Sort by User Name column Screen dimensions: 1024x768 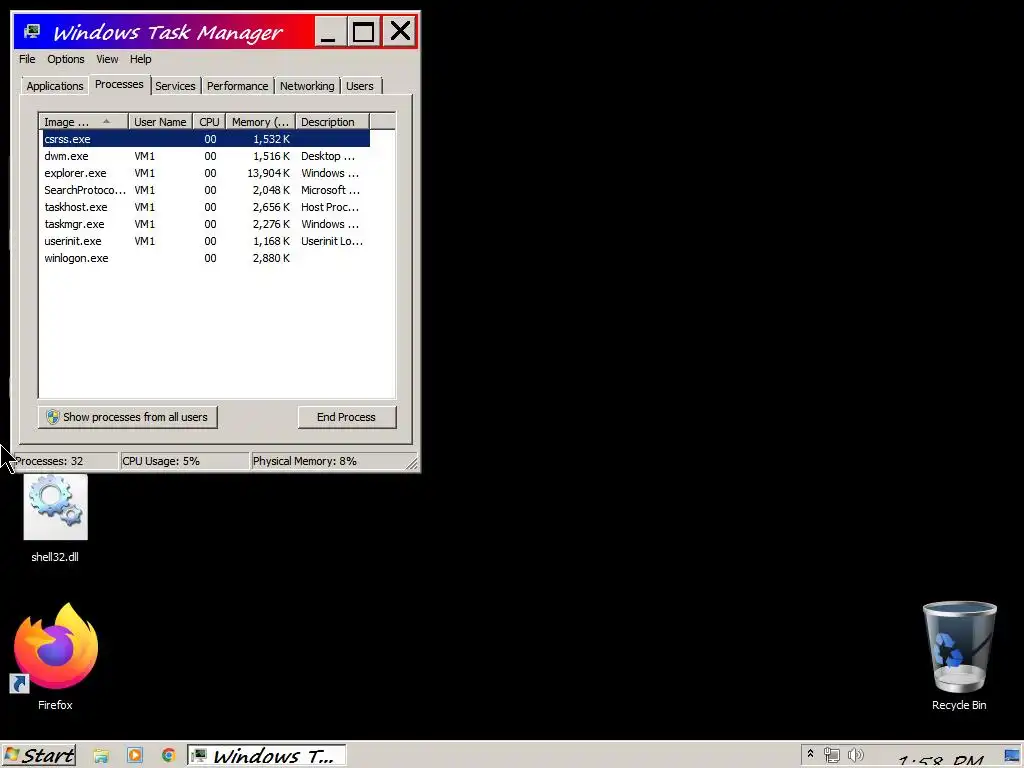click(160, 122)
